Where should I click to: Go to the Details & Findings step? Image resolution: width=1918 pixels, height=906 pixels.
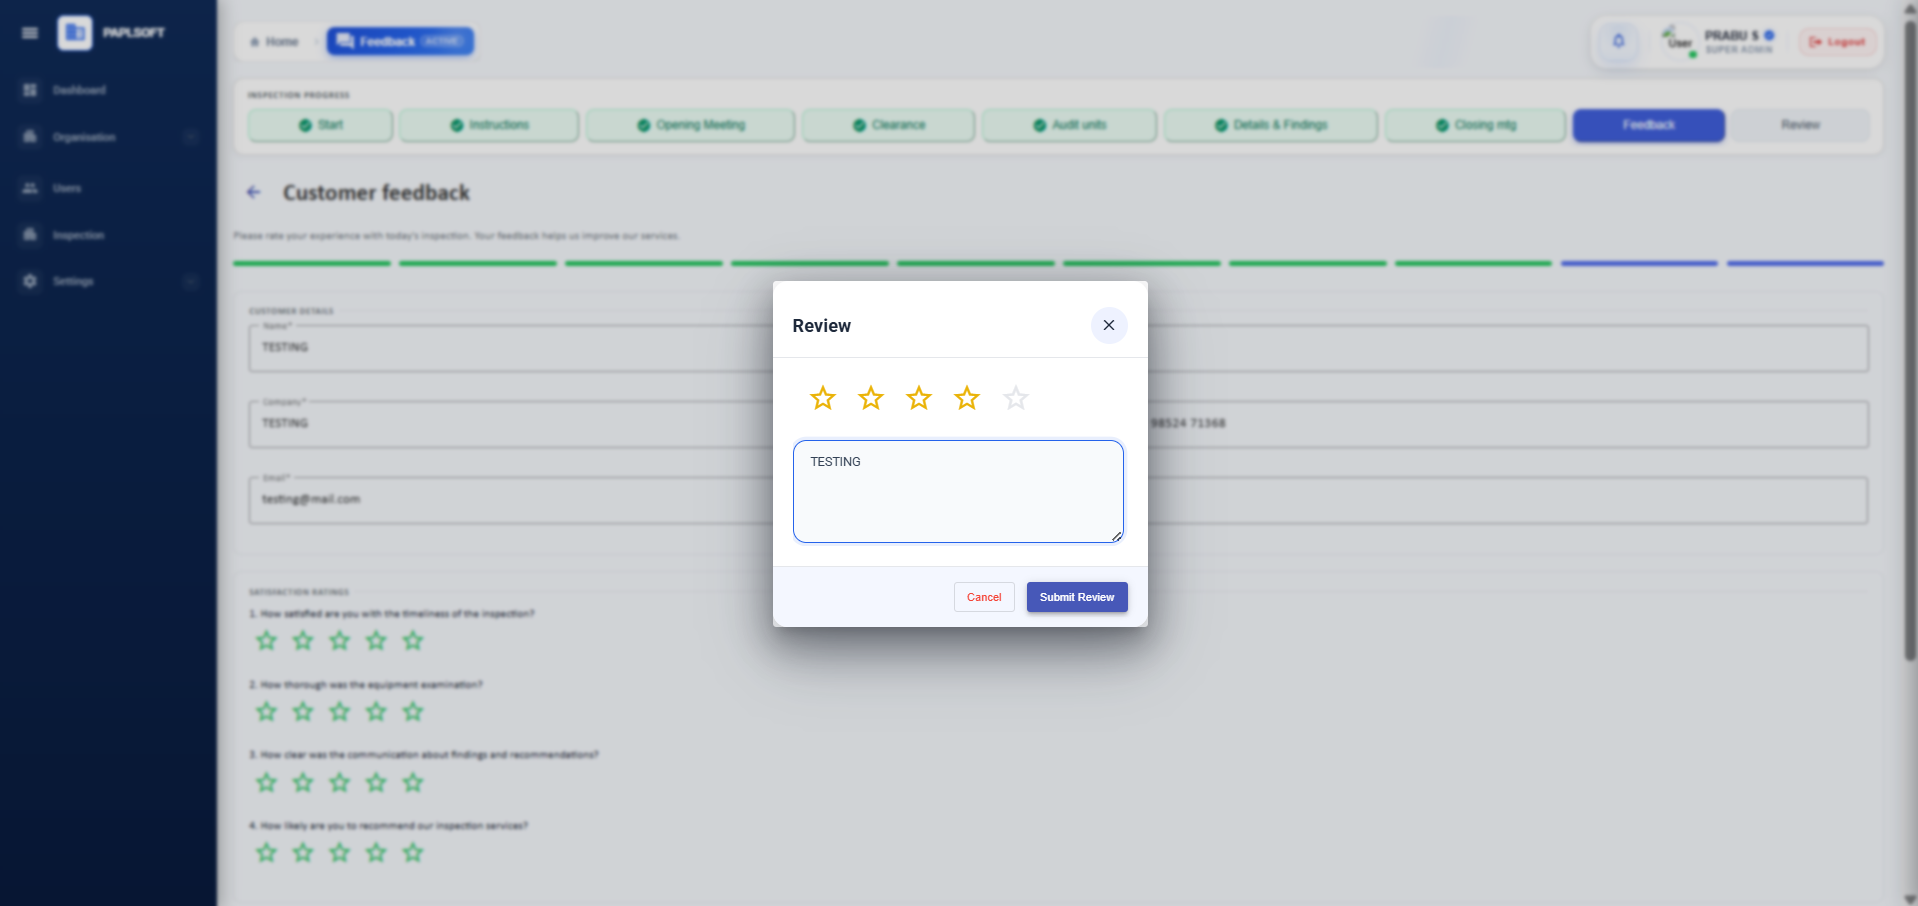pos(1270,125)
